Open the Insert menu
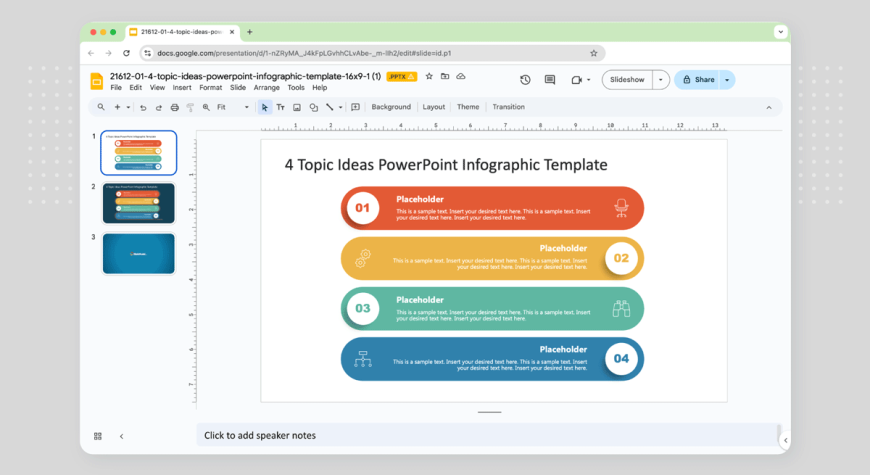870x475 pixels. click(181, 88)
